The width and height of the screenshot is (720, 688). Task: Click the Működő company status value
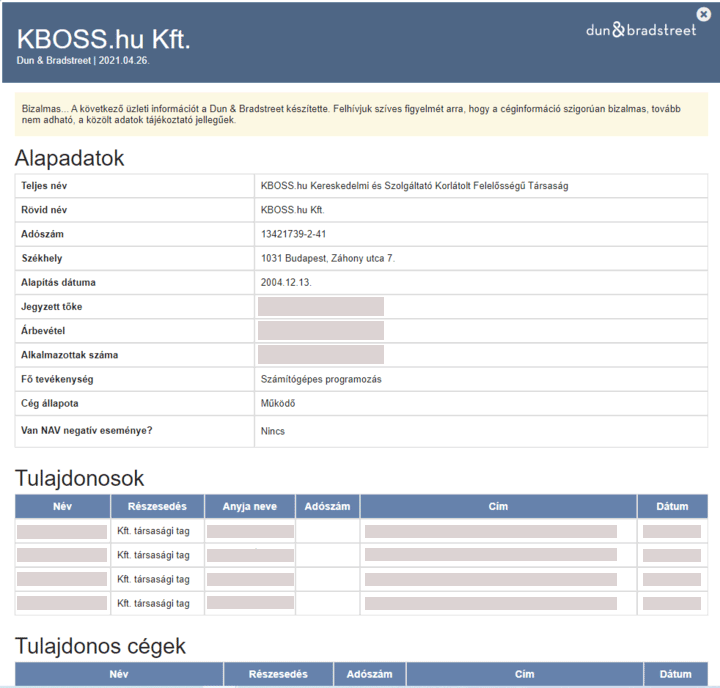point(277,403)
